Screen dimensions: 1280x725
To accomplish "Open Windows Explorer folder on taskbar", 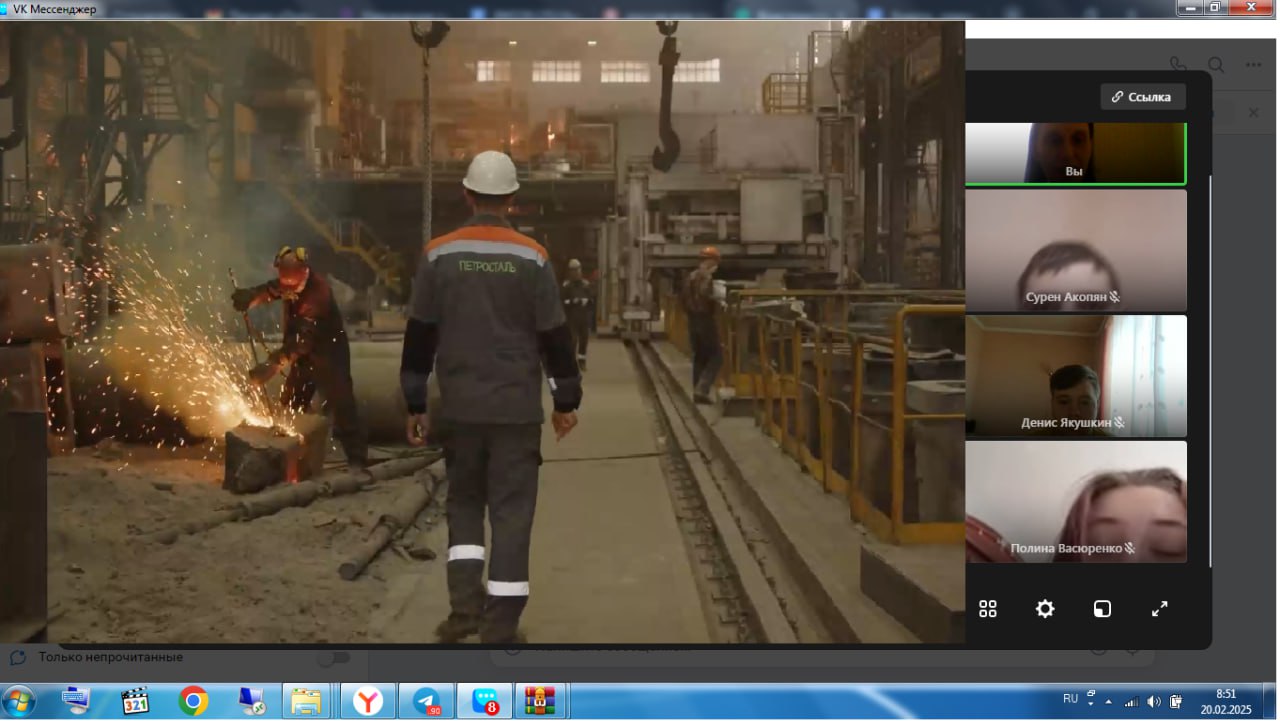I will (x=306, y=701).
